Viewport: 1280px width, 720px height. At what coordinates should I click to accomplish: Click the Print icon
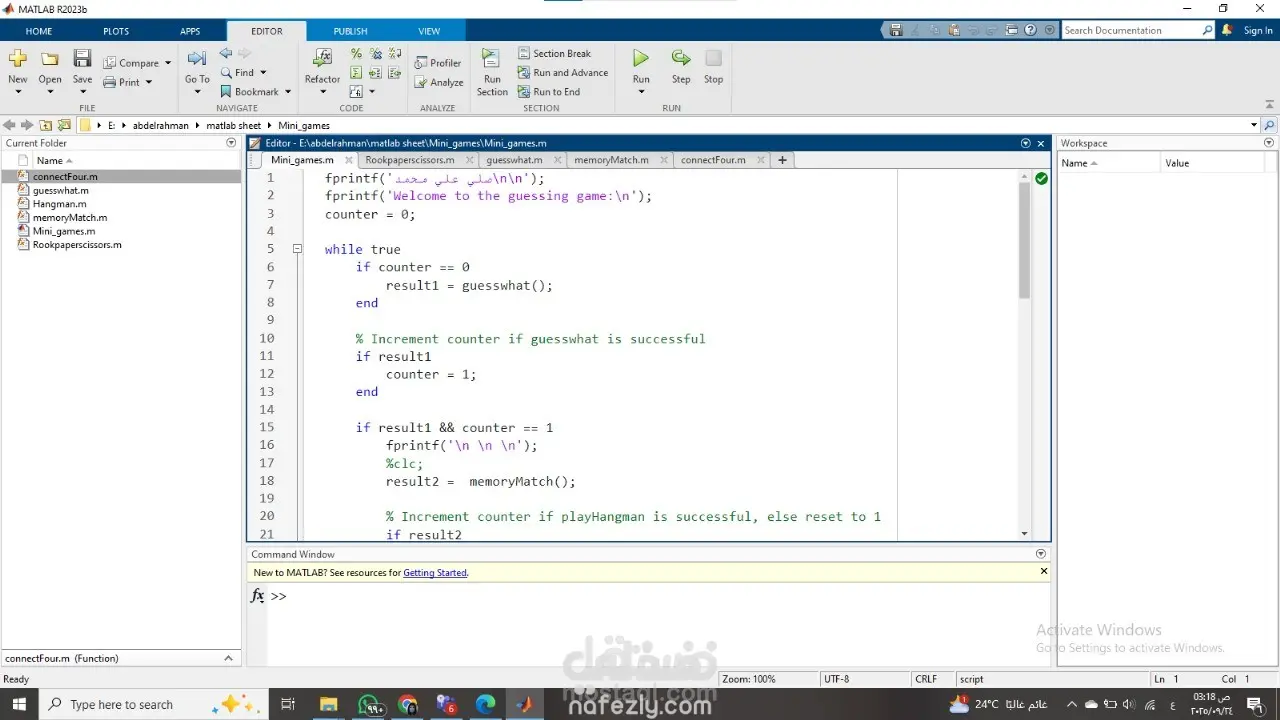(110, 82)
